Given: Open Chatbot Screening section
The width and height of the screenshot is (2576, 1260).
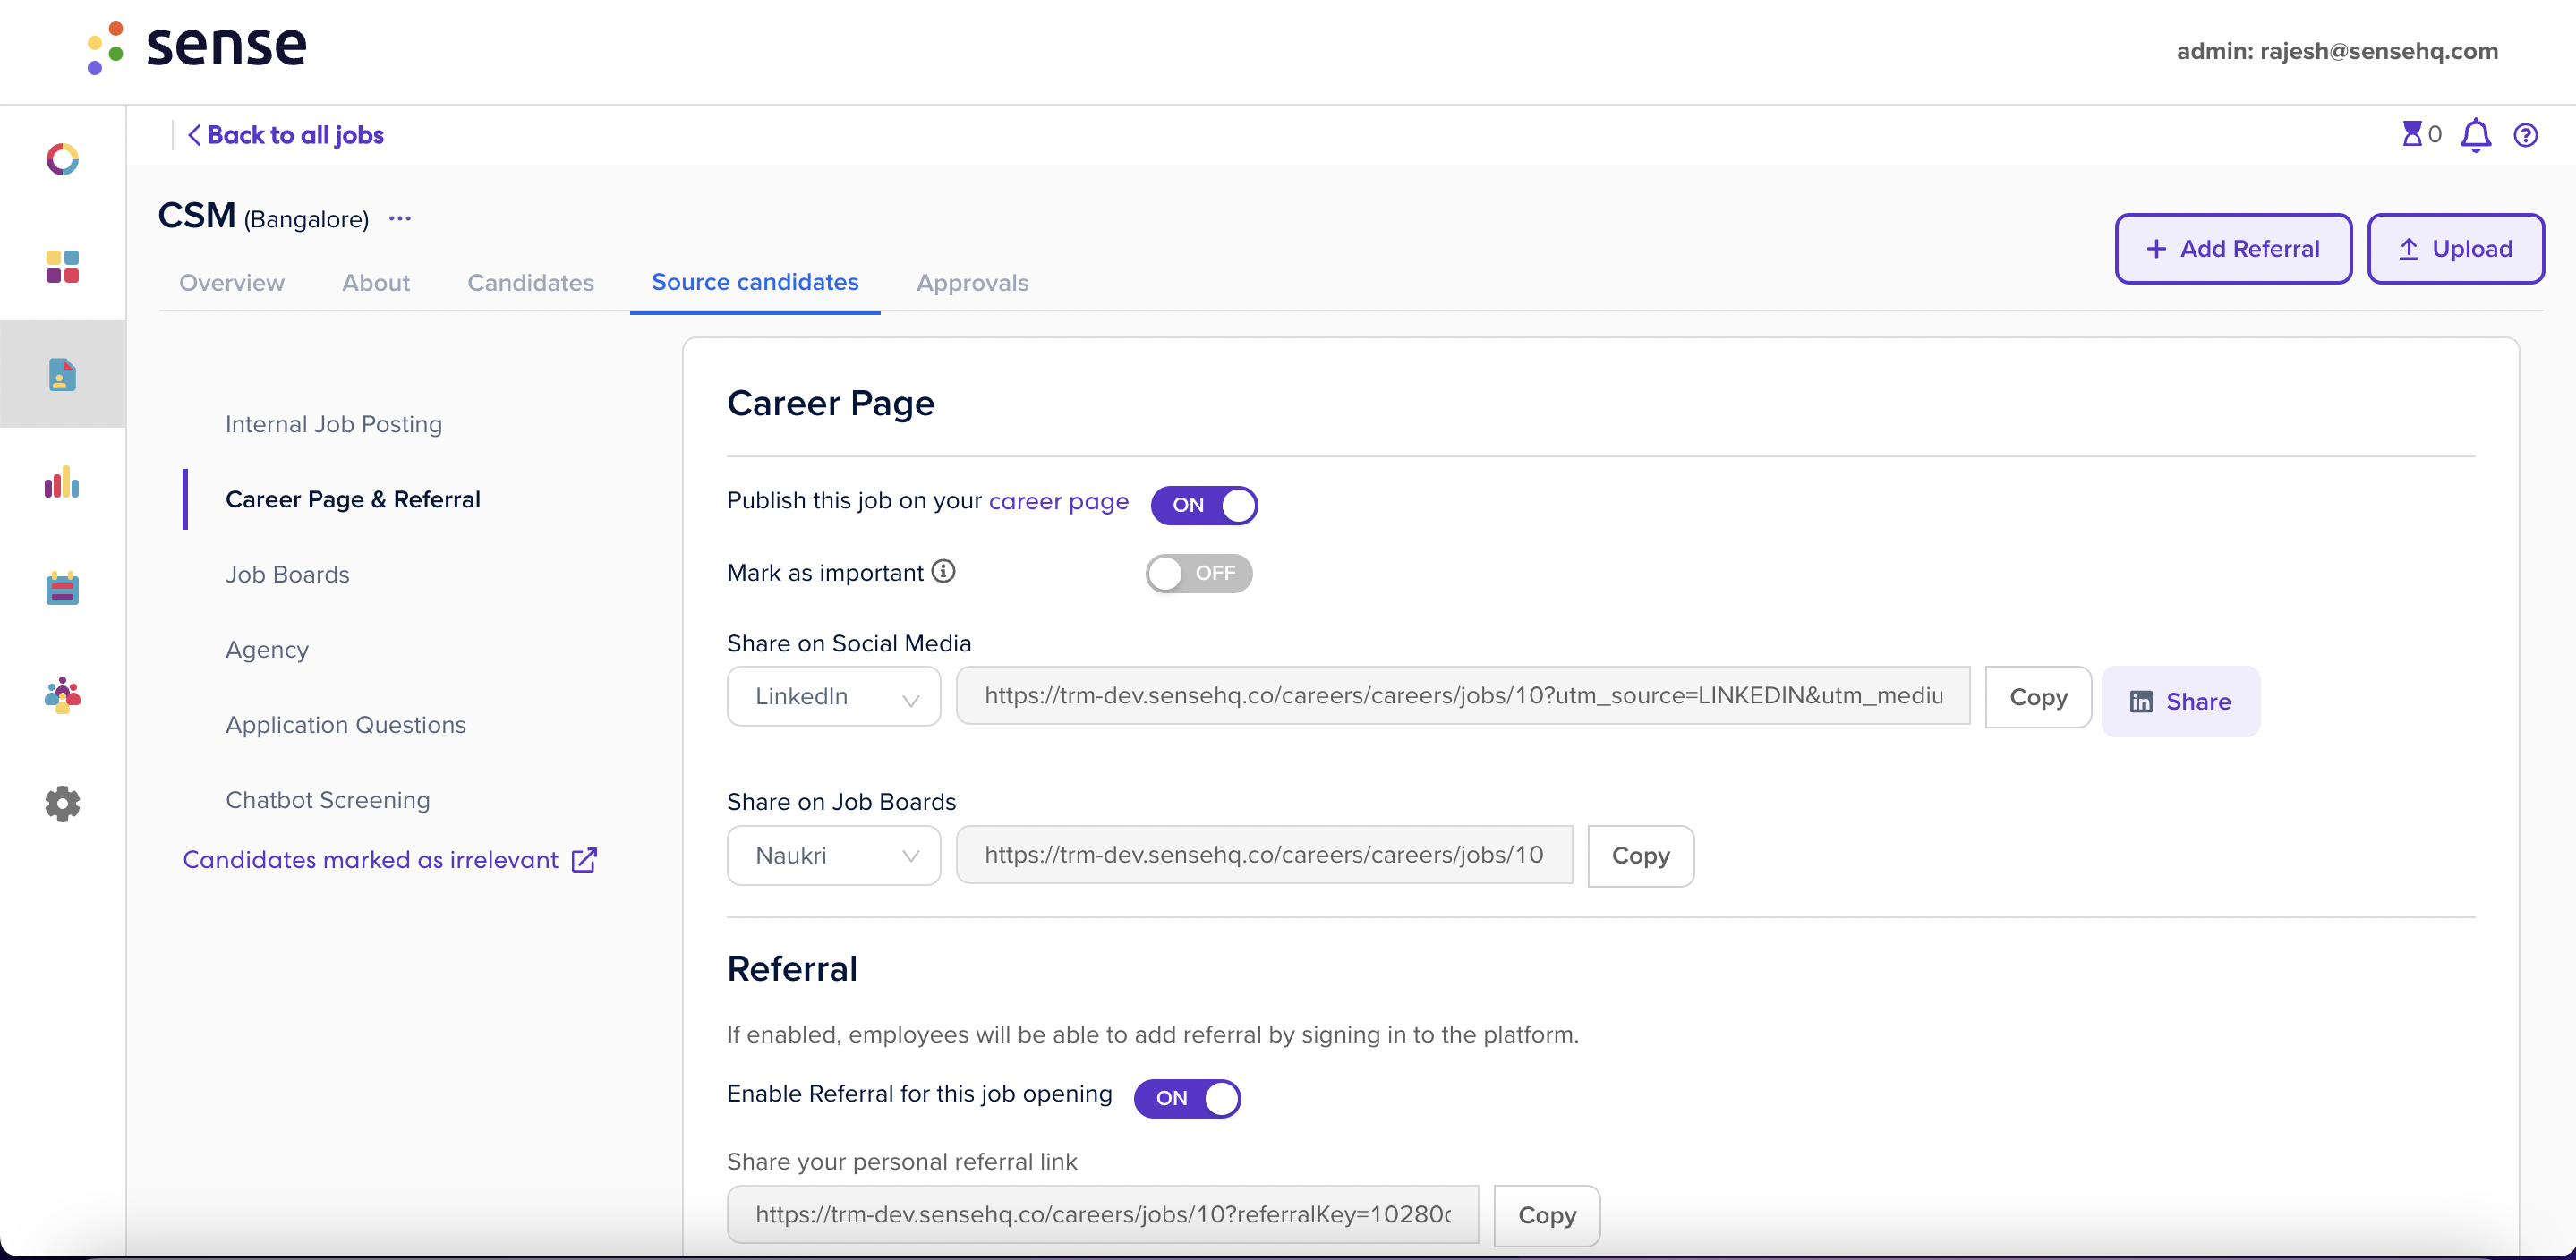Looking at the screenshot, I should [328, 800].
